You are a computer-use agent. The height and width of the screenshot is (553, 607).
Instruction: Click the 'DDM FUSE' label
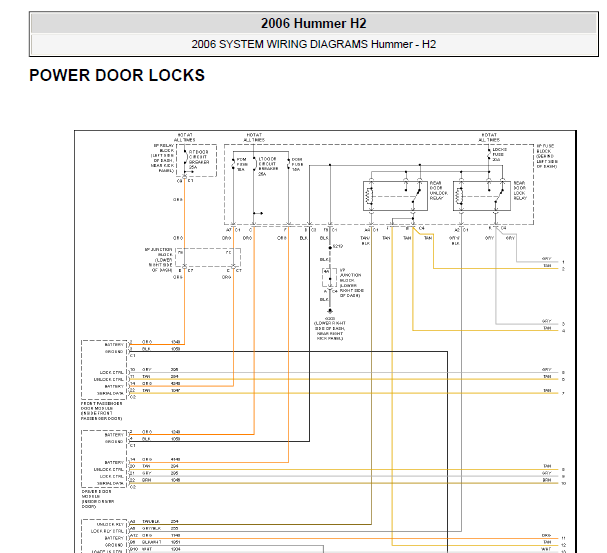297,164
